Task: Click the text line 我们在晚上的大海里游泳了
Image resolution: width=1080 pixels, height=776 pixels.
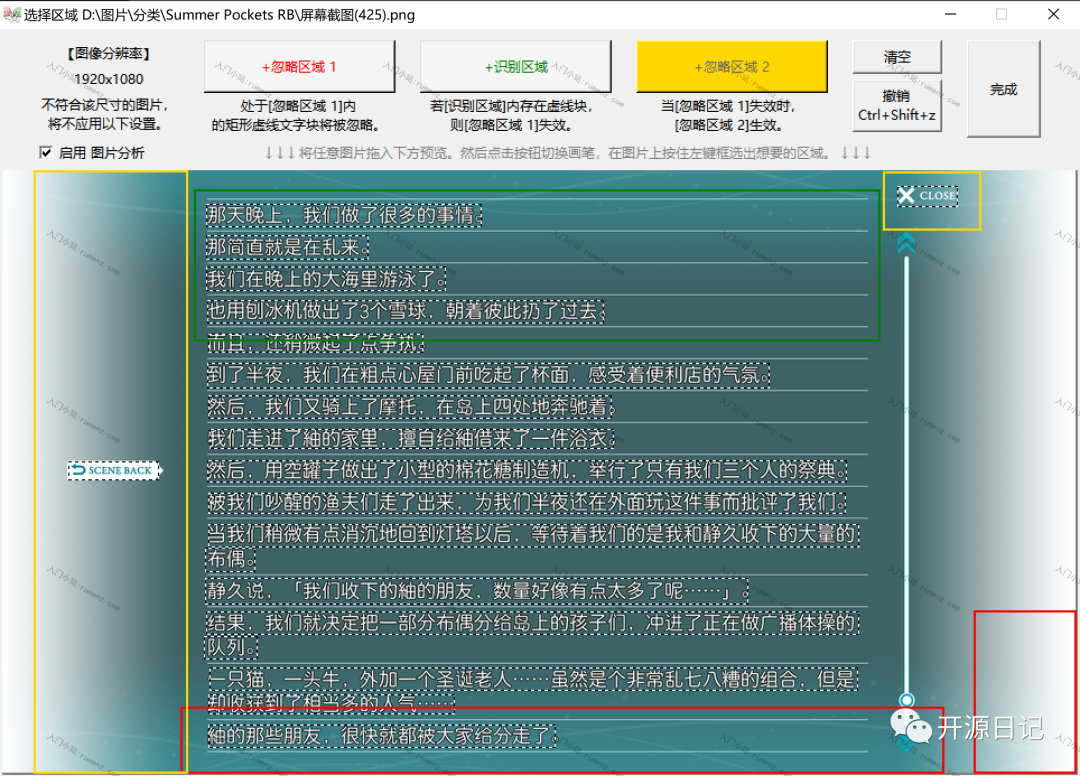Action: (x=326, y=279)
